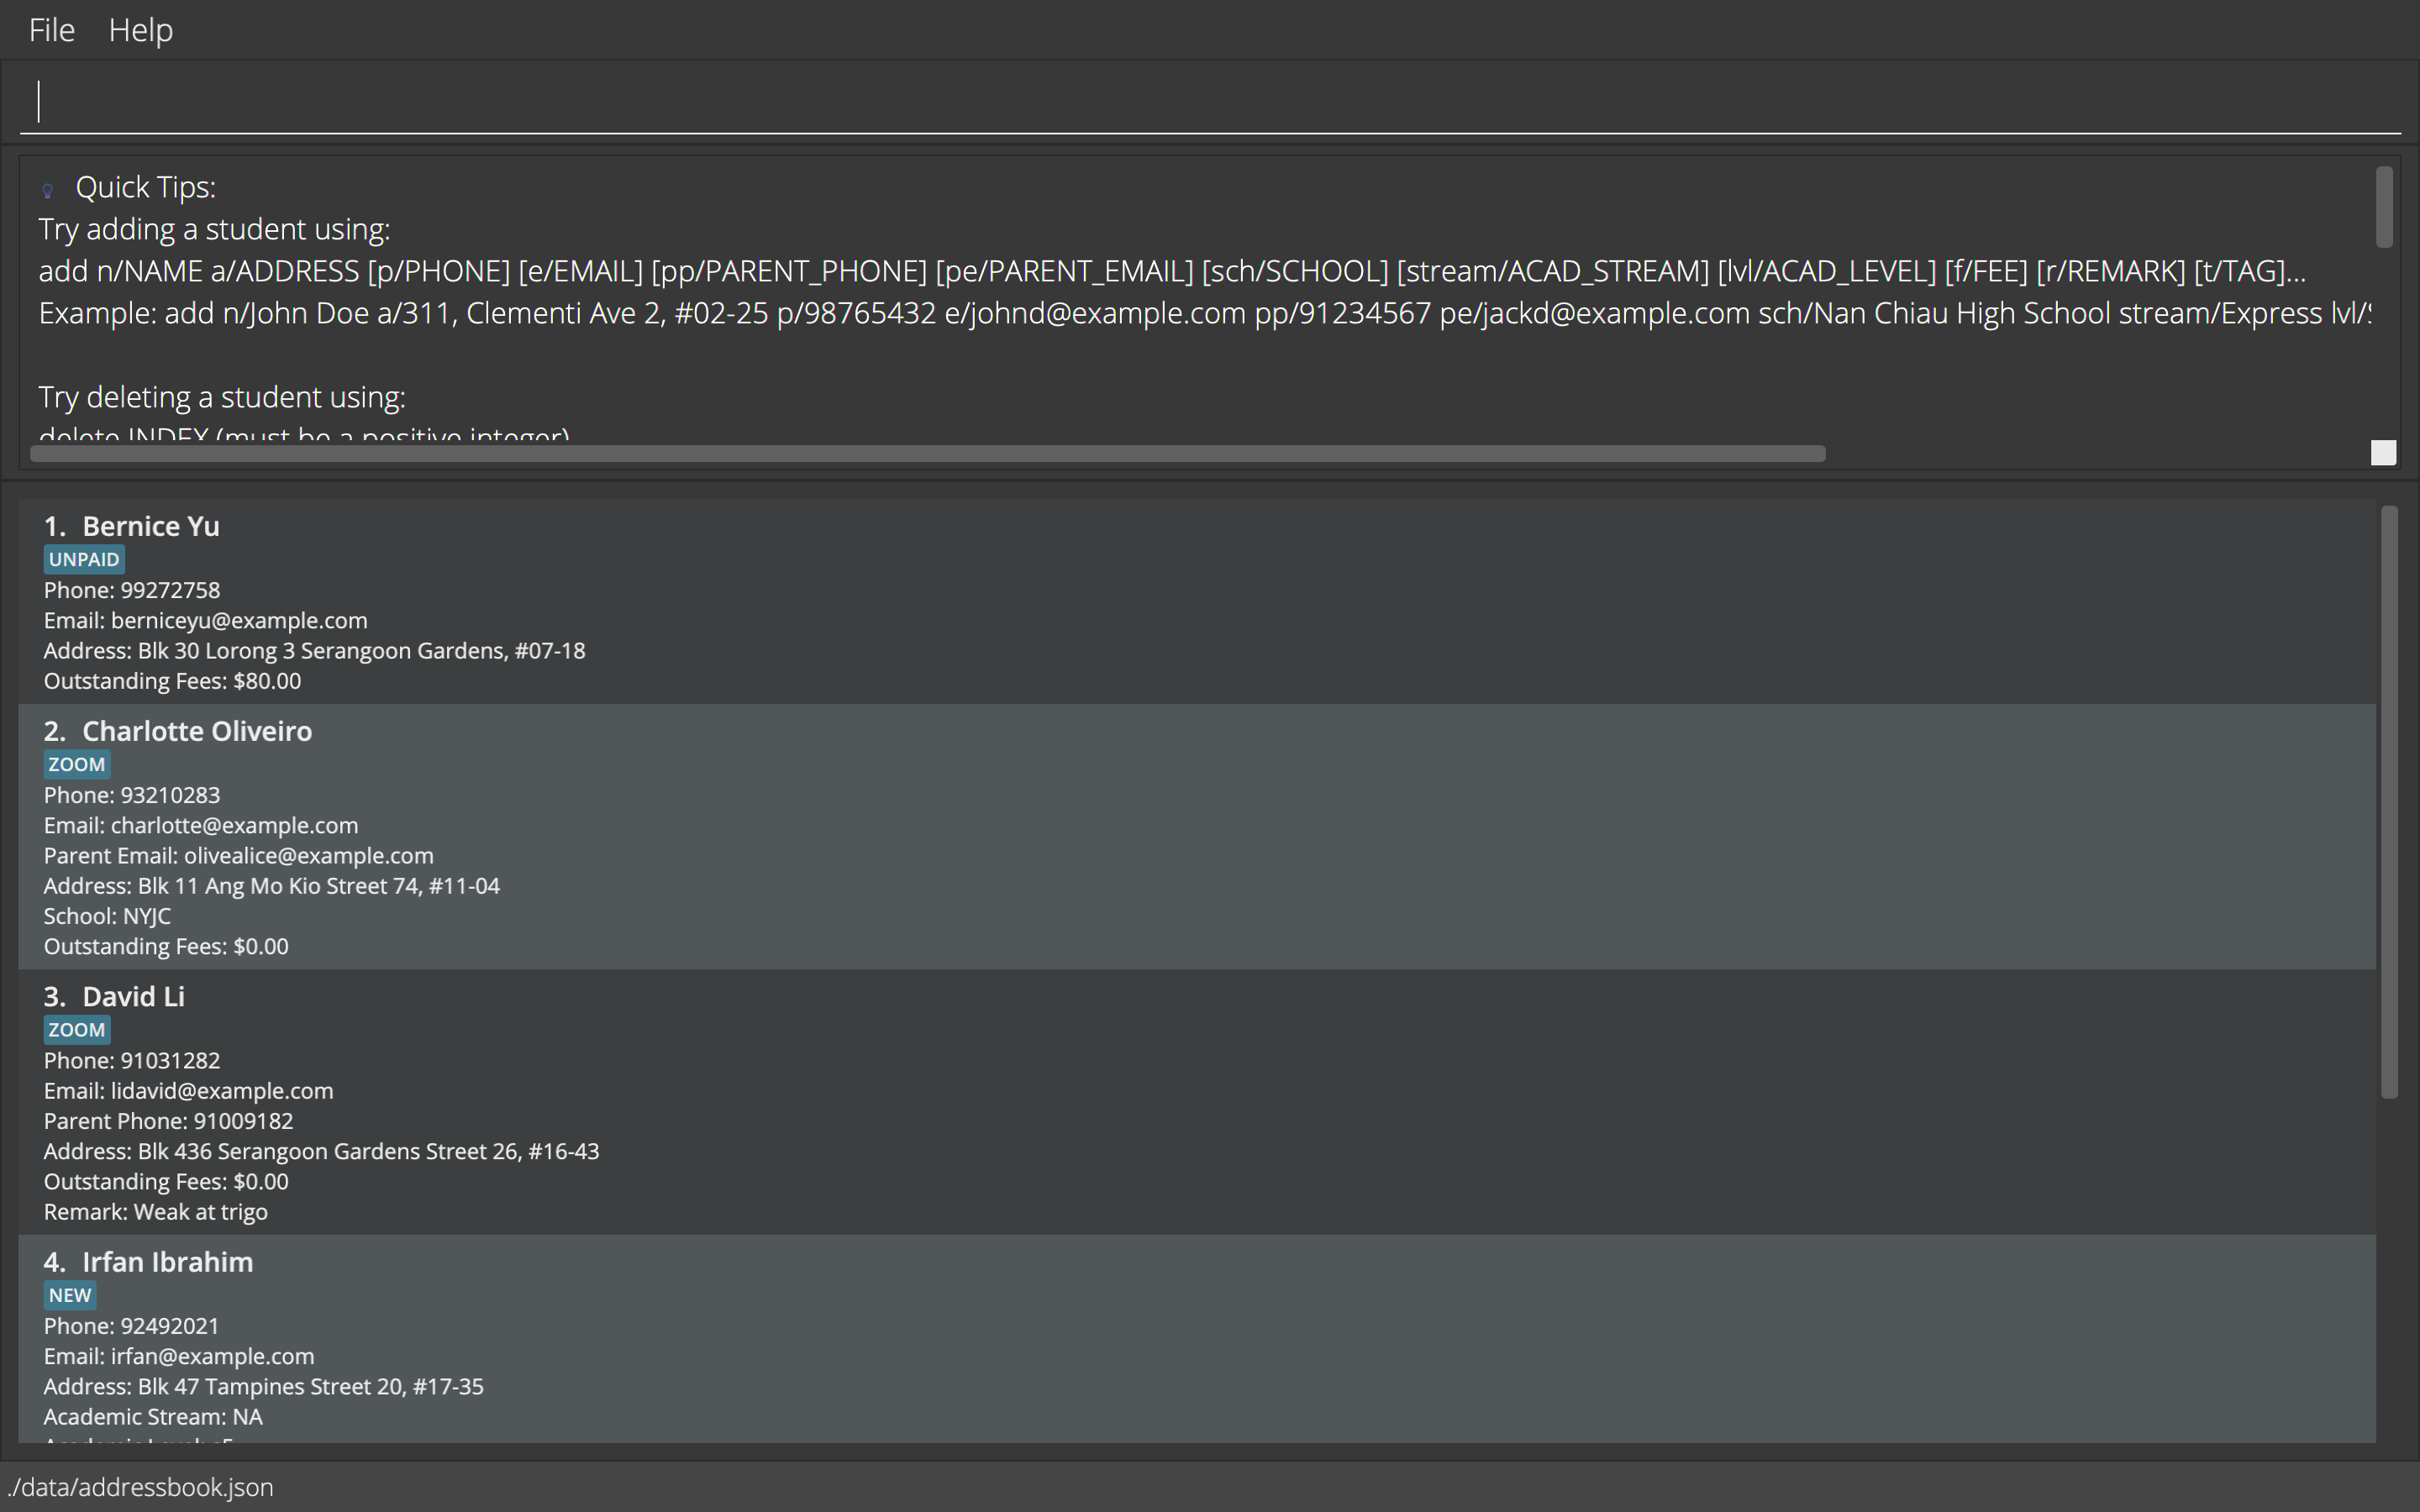Open the Help menu
Screen dimensions: 2420x1512
[140, 30]
